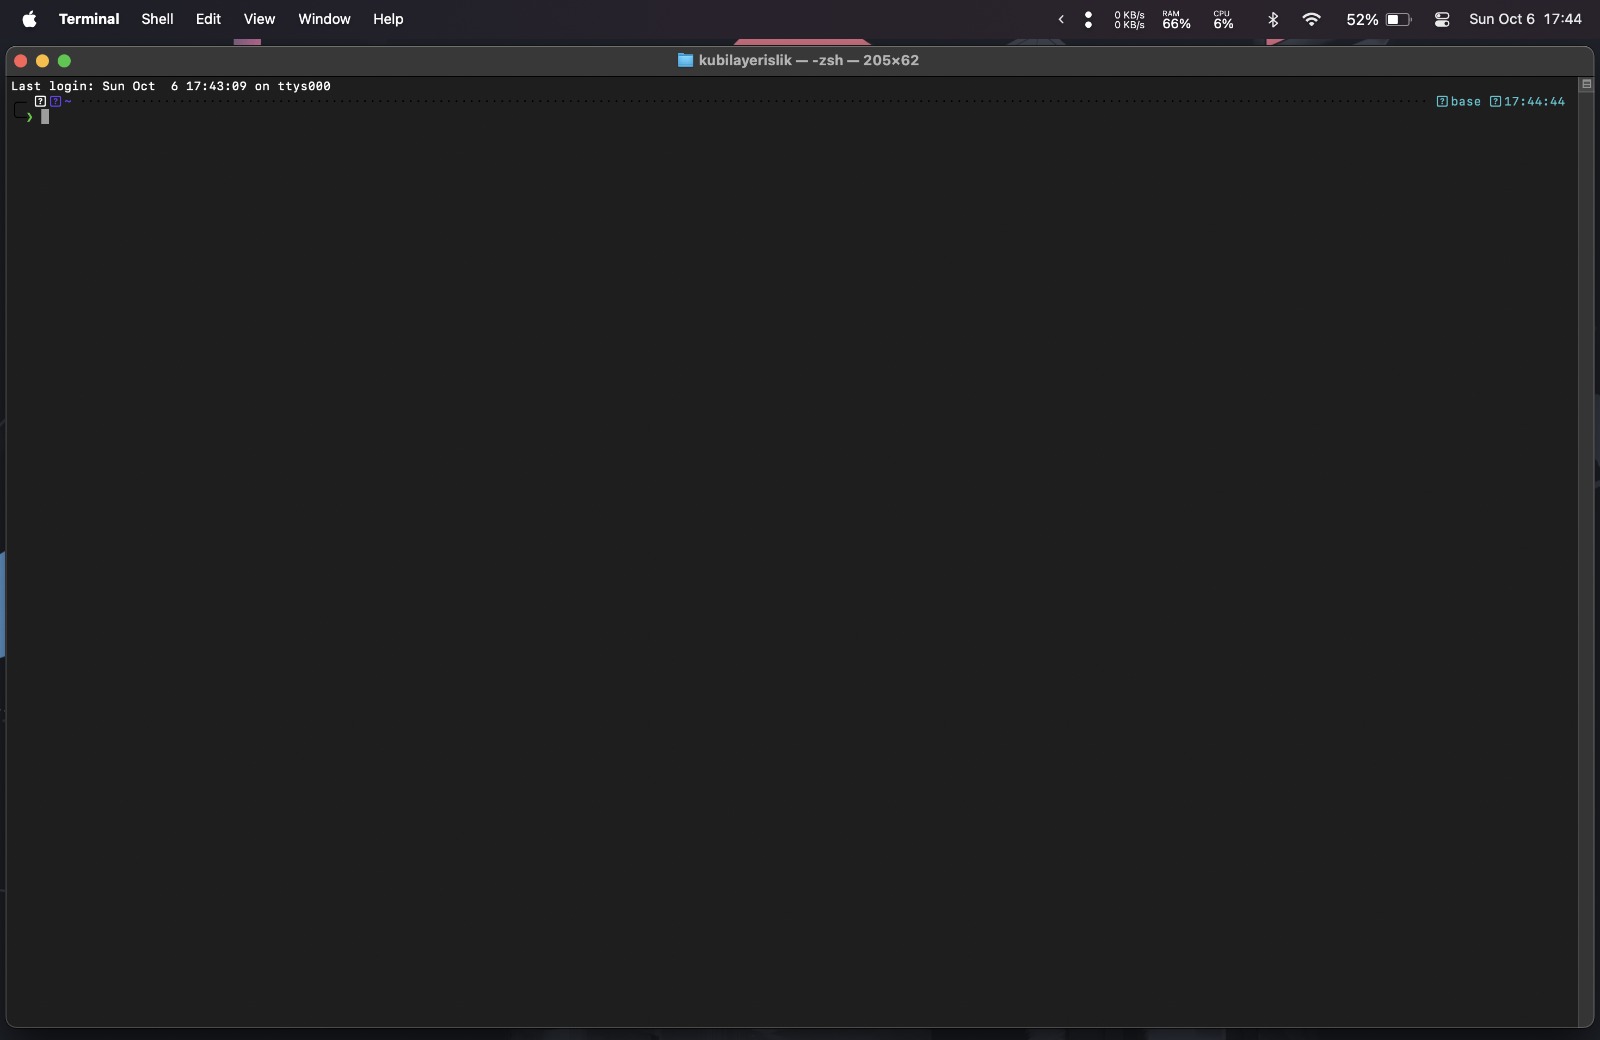Click the home directory tilde in prompt
Screen dimensions: 1600x1040
coord(68,101)
